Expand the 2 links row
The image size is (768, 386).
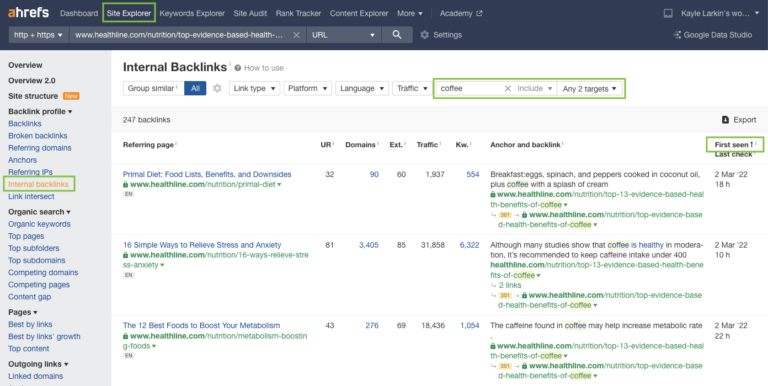coord(509,285)
